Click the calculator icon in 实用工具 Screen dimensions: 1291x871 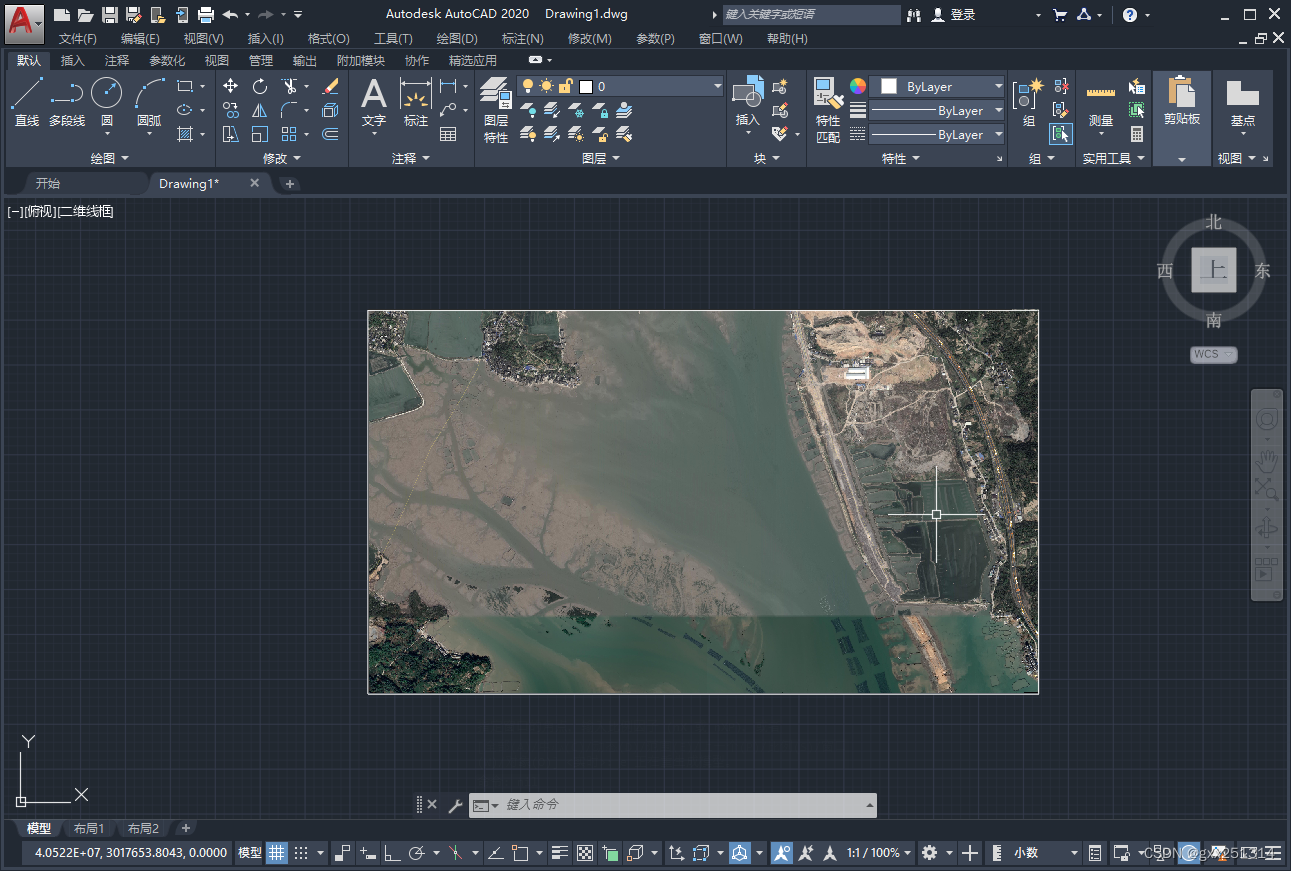coord(1137,134)
